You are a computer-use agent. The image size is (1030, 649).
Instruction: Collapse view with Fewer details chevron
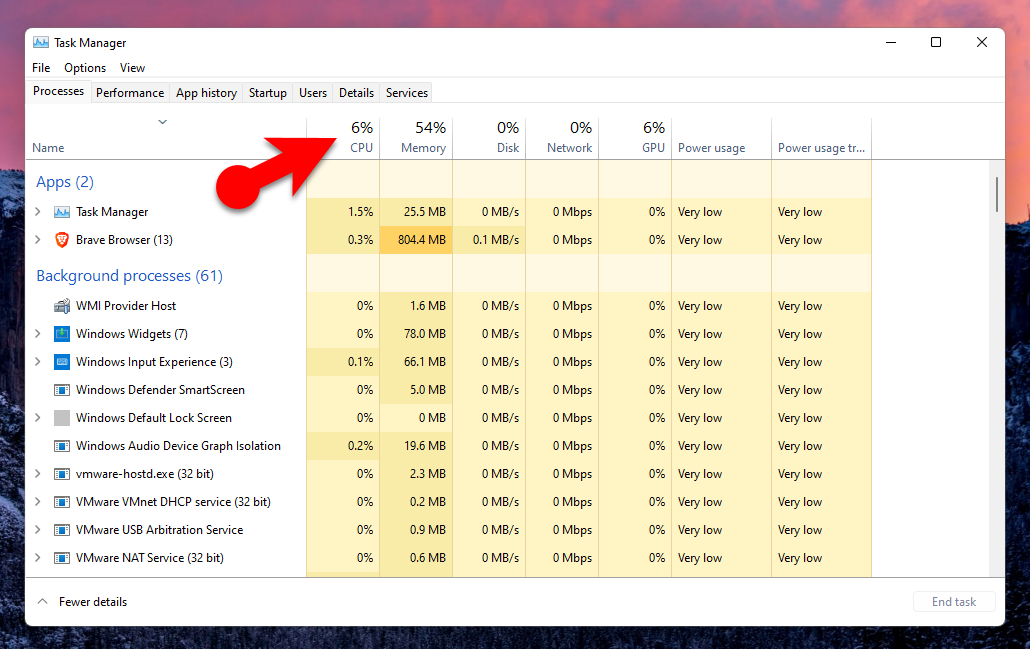pos(43,602)
